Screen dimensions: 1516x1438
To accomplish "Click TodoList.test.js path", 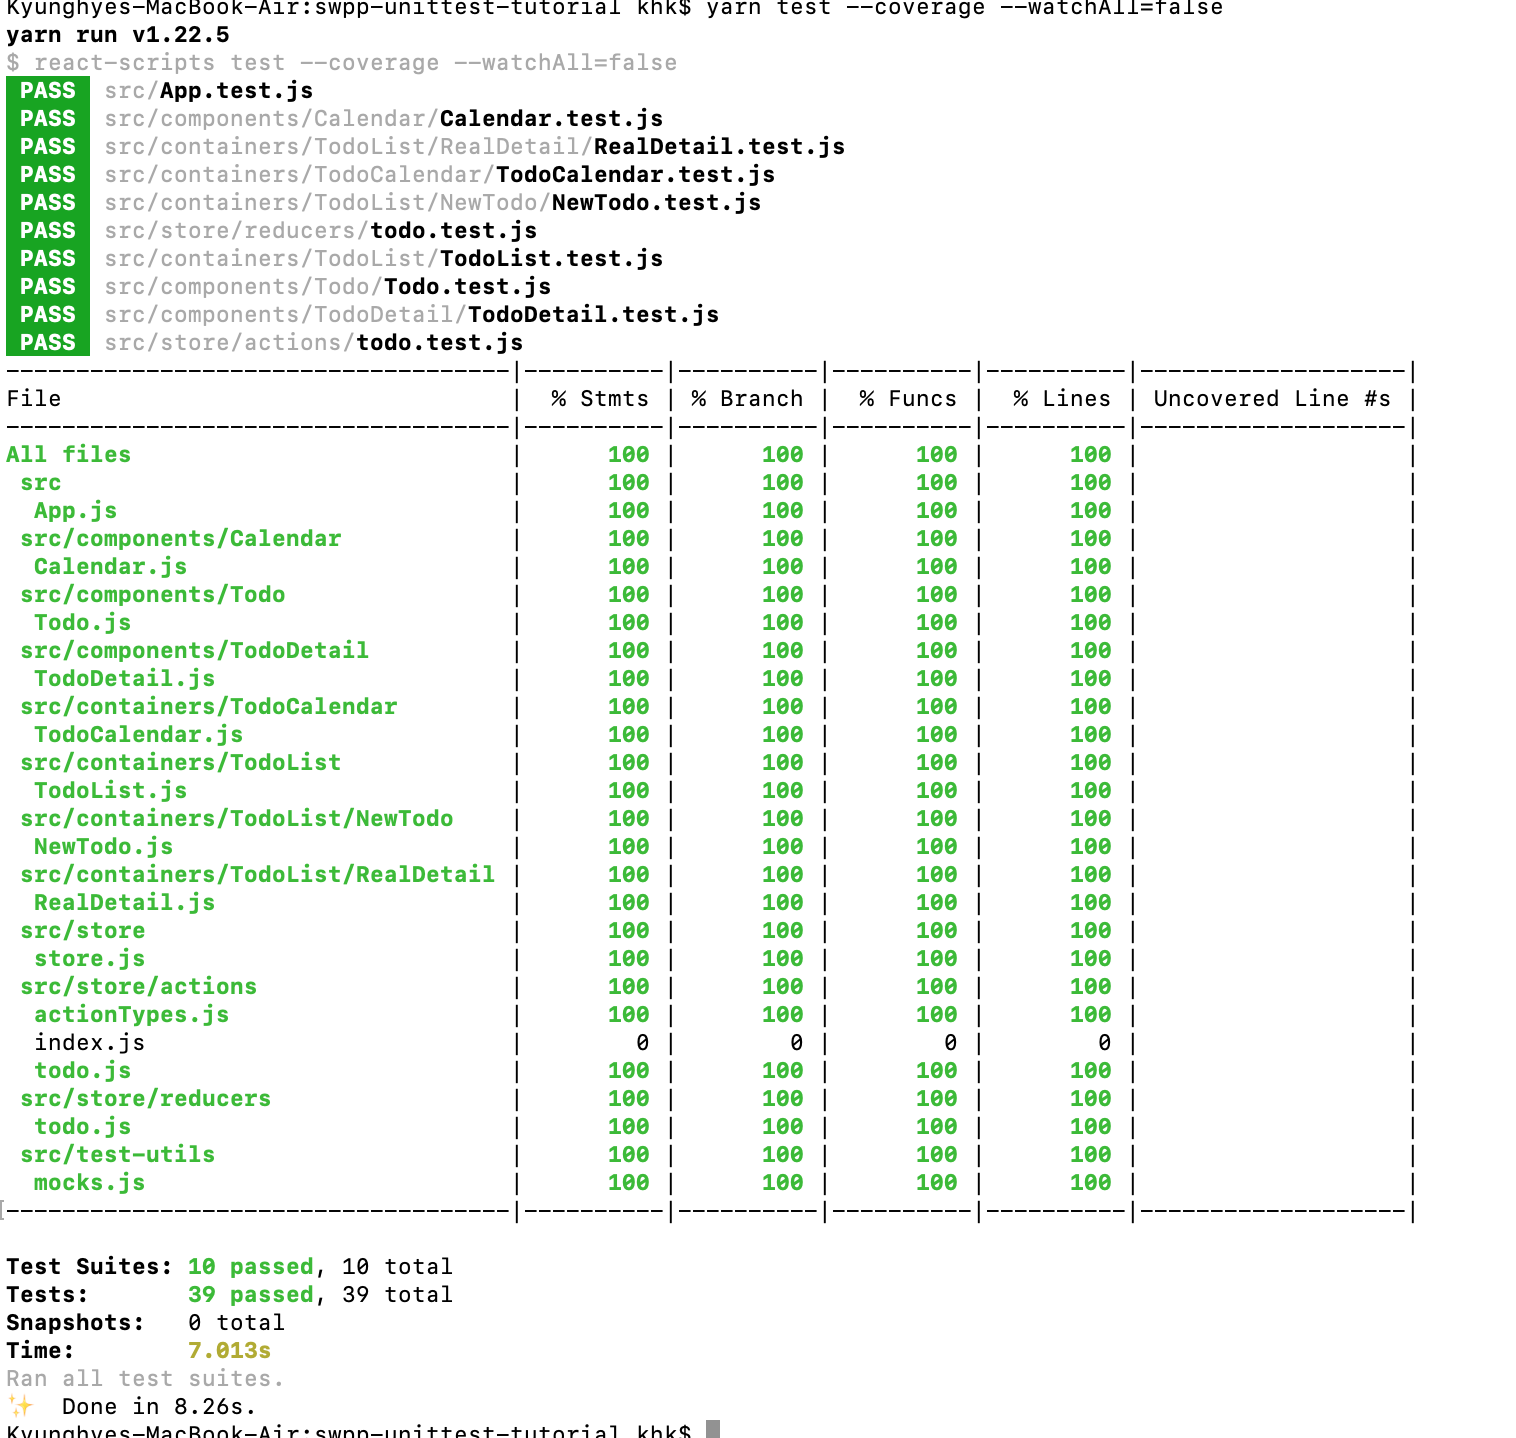I will 384,259.
